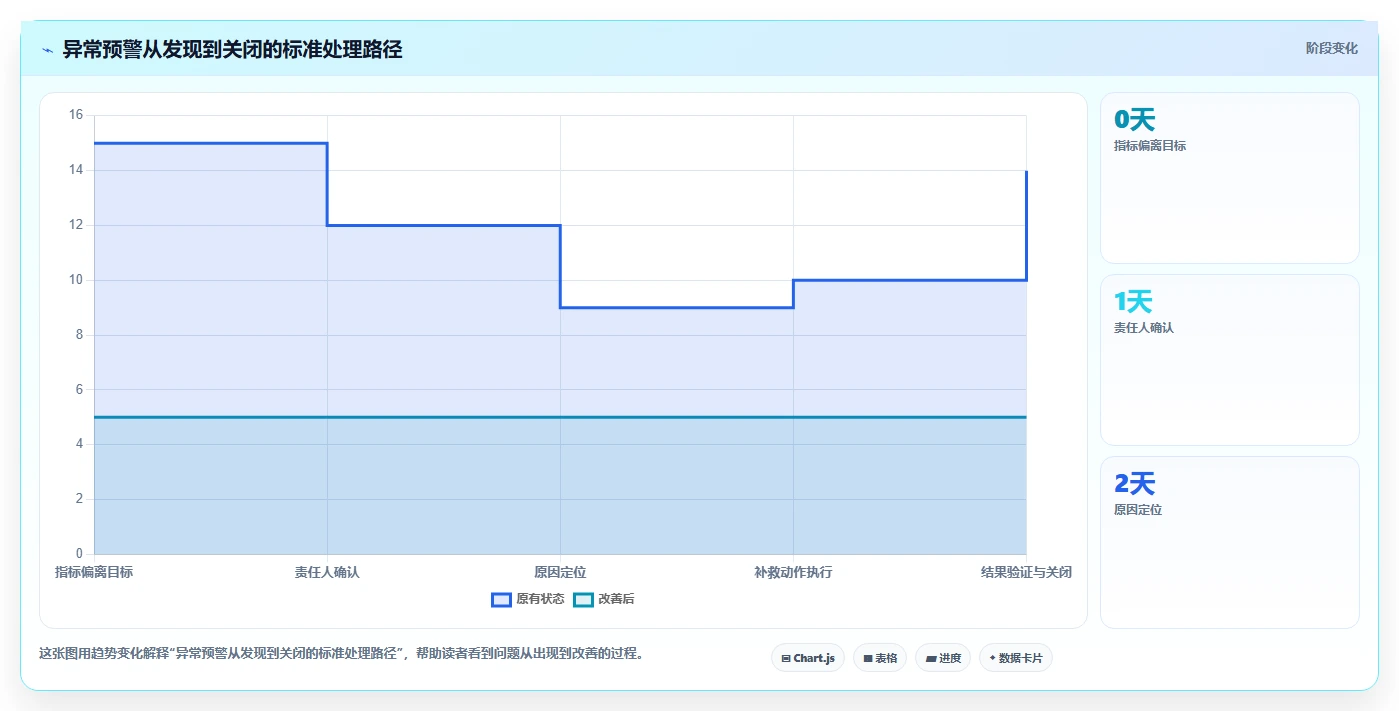Click the y-axis value 4
The height and width of the screenshot is (711, 1399).
80,444
